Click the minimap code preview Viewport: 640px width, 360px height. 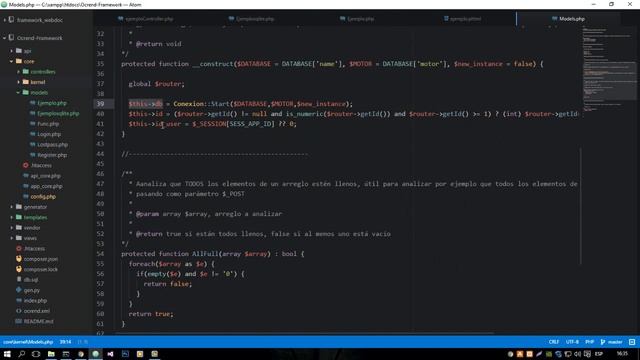click(609, 69)
